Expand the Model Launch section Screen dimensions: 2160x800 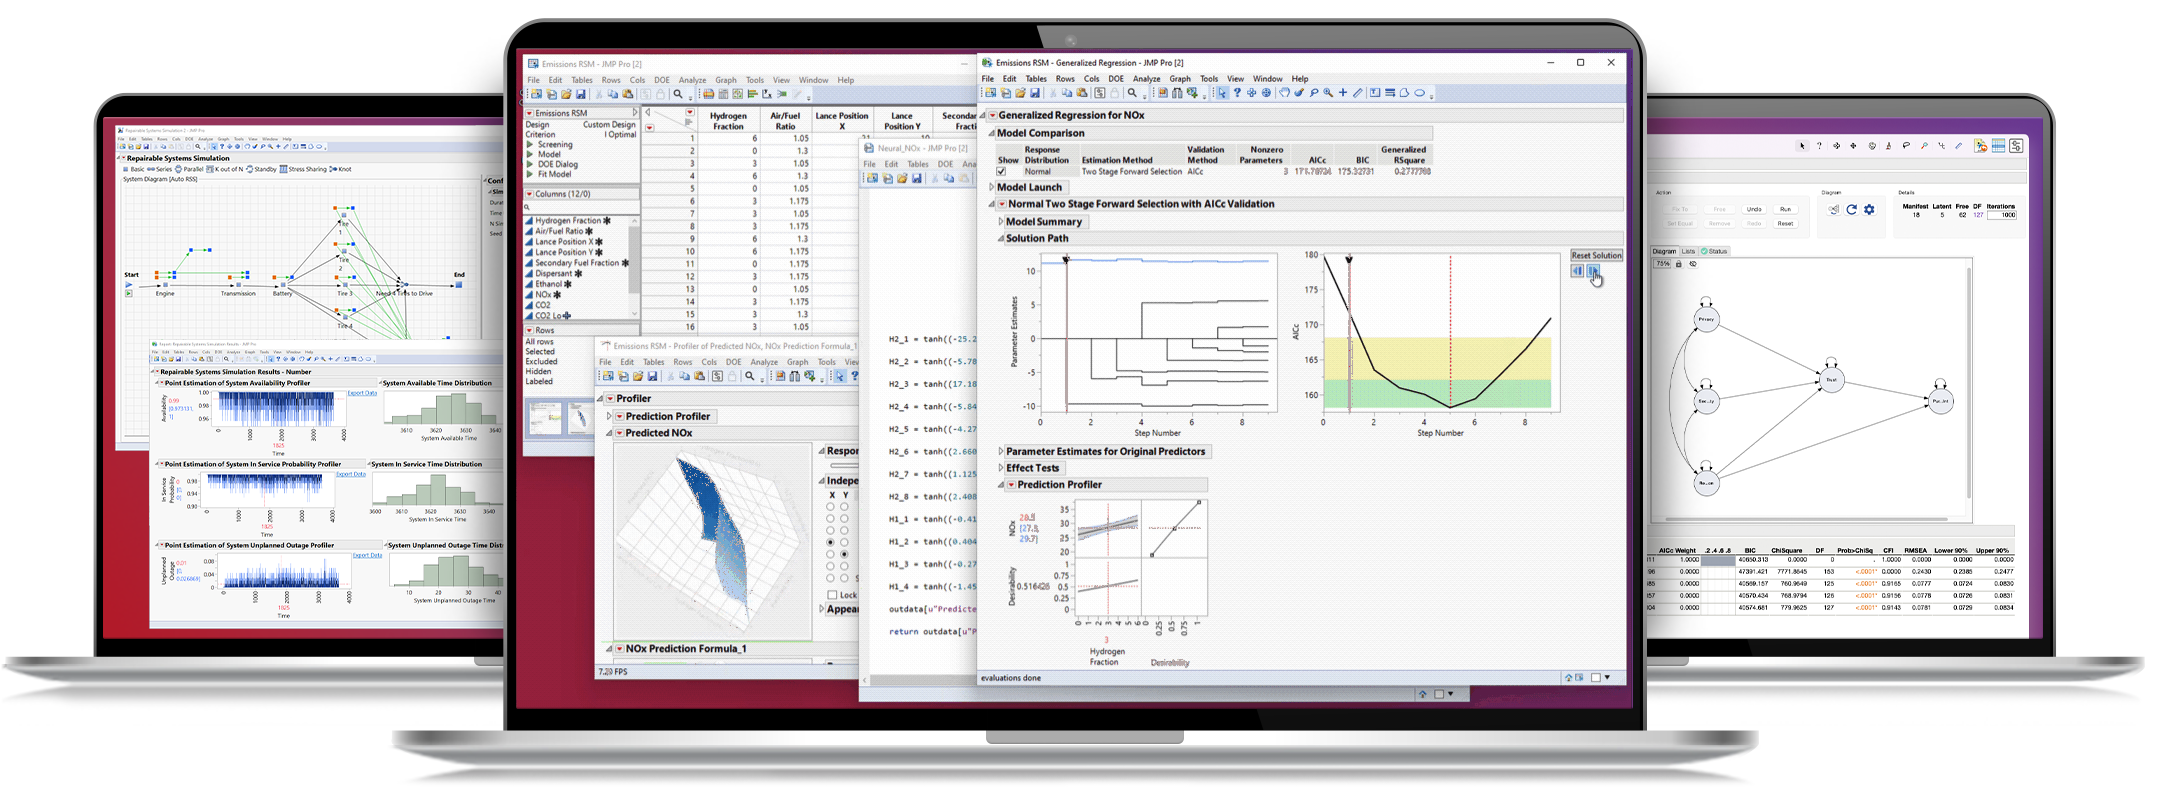click(991, 187)
